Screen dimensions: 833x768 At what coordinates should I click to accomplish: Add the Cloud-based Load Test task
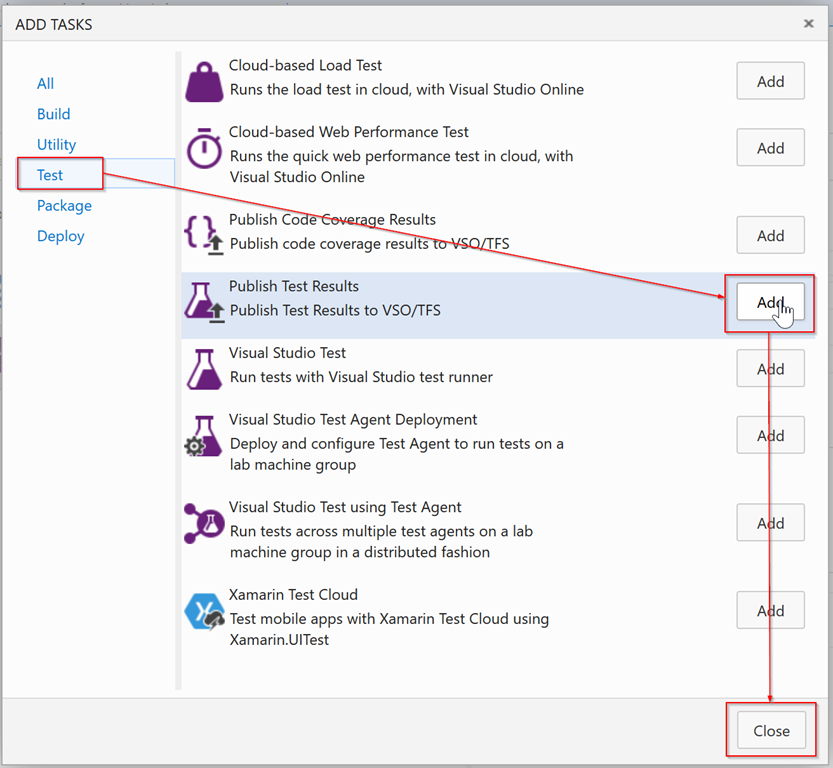(770, 82)
